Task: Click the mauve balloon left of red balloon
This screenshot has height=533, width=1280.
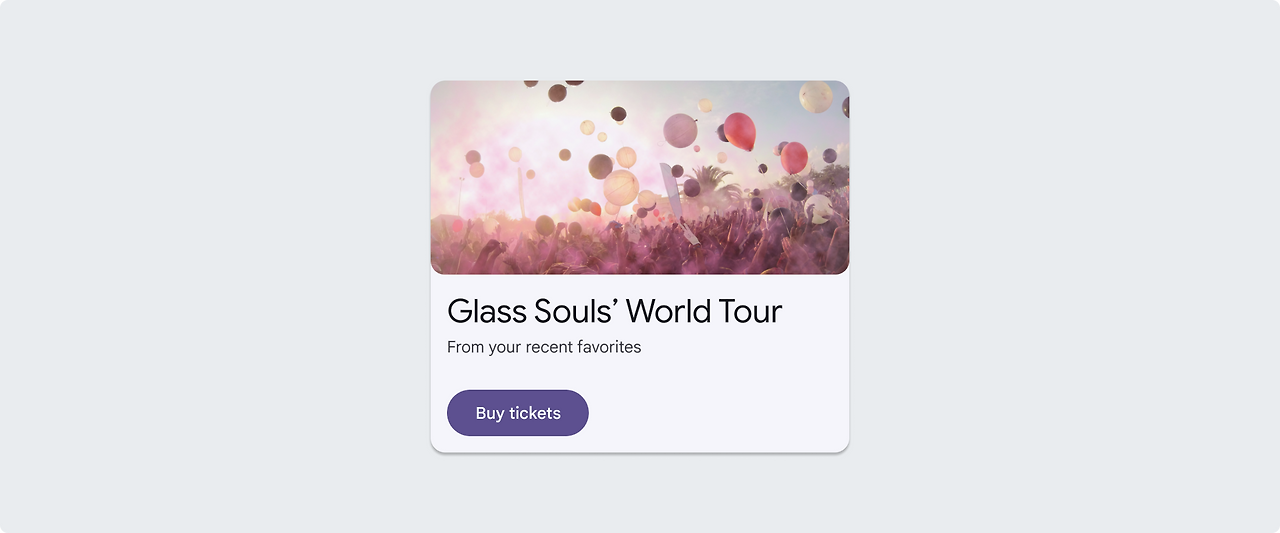Action: point(680,130)
